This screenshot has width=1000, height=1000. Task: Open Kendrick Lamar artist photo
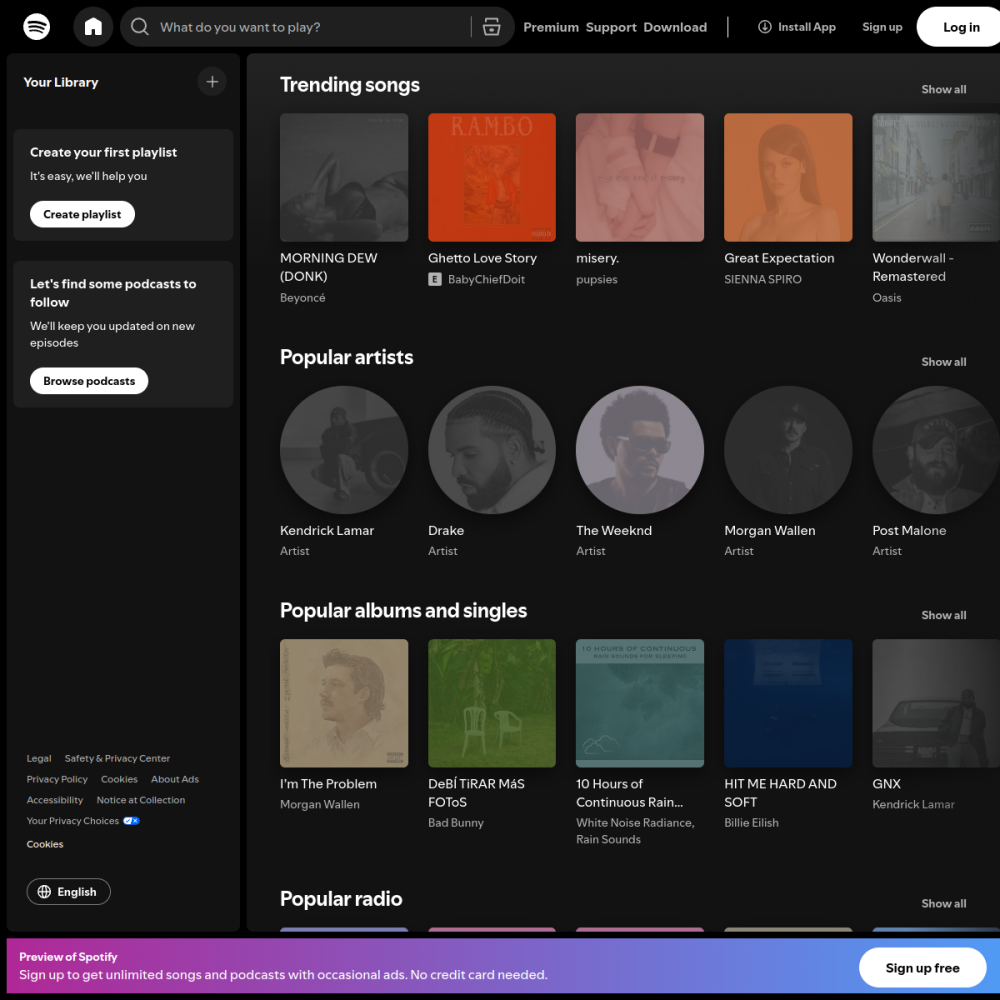tap(344, 450)
